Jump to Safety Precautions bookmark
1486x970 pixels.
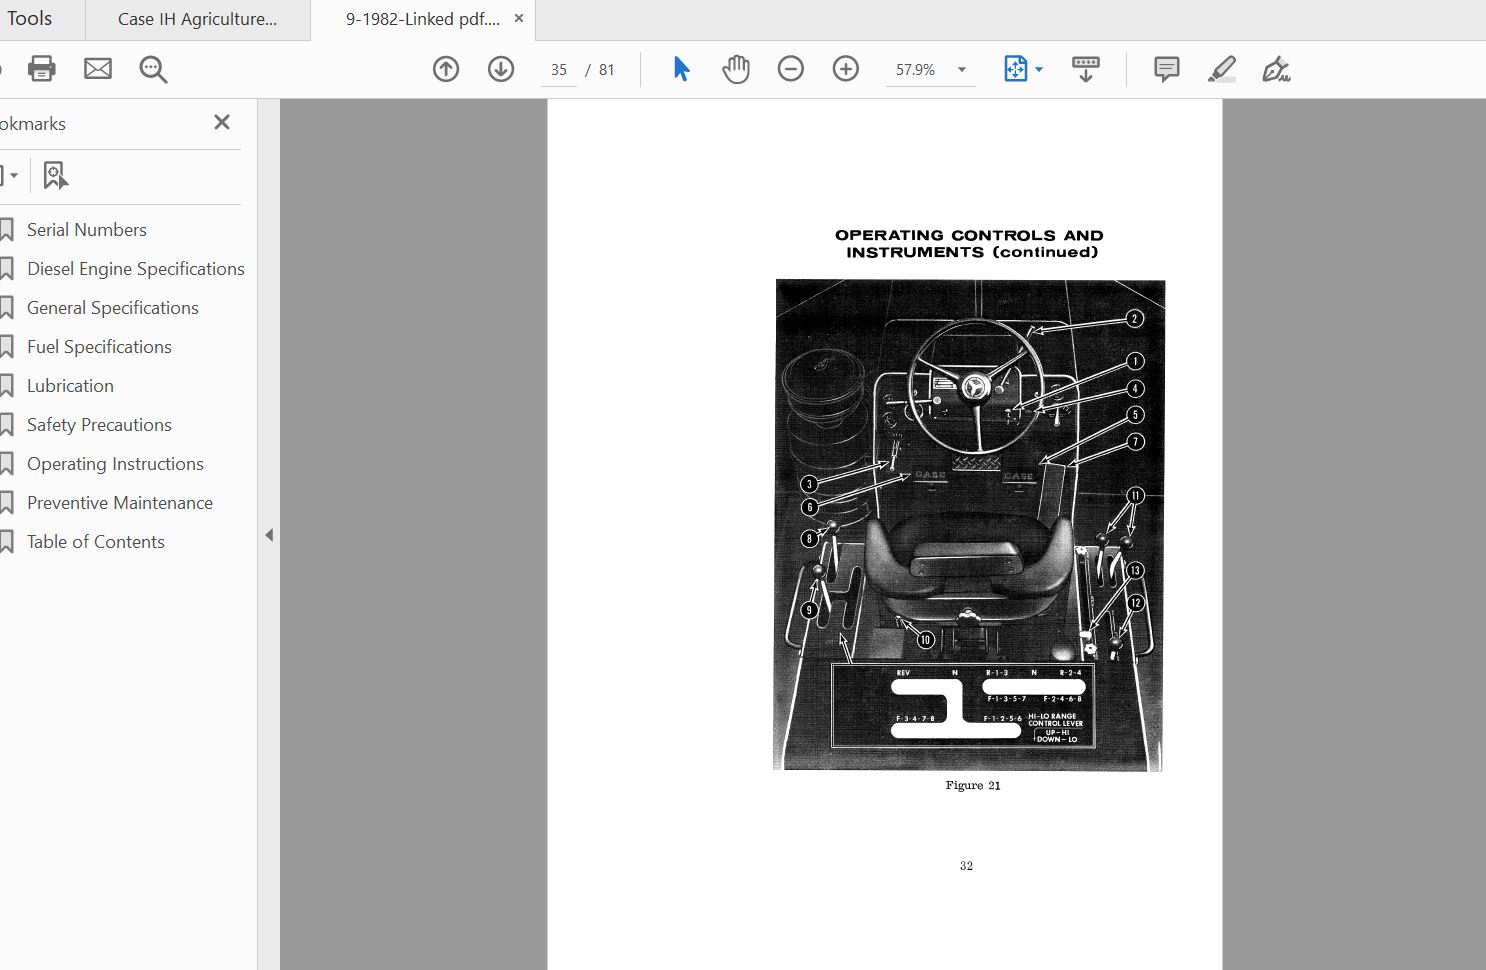(x=99, y=425)
